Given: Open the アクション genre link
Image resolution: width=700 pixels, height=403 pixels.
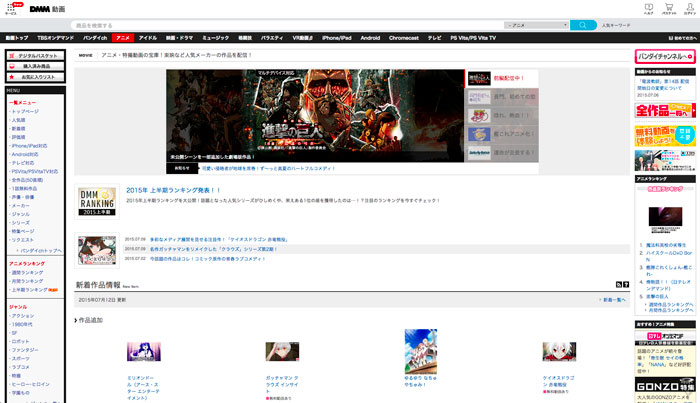Looking at the screenshot, I should (23, 316).
